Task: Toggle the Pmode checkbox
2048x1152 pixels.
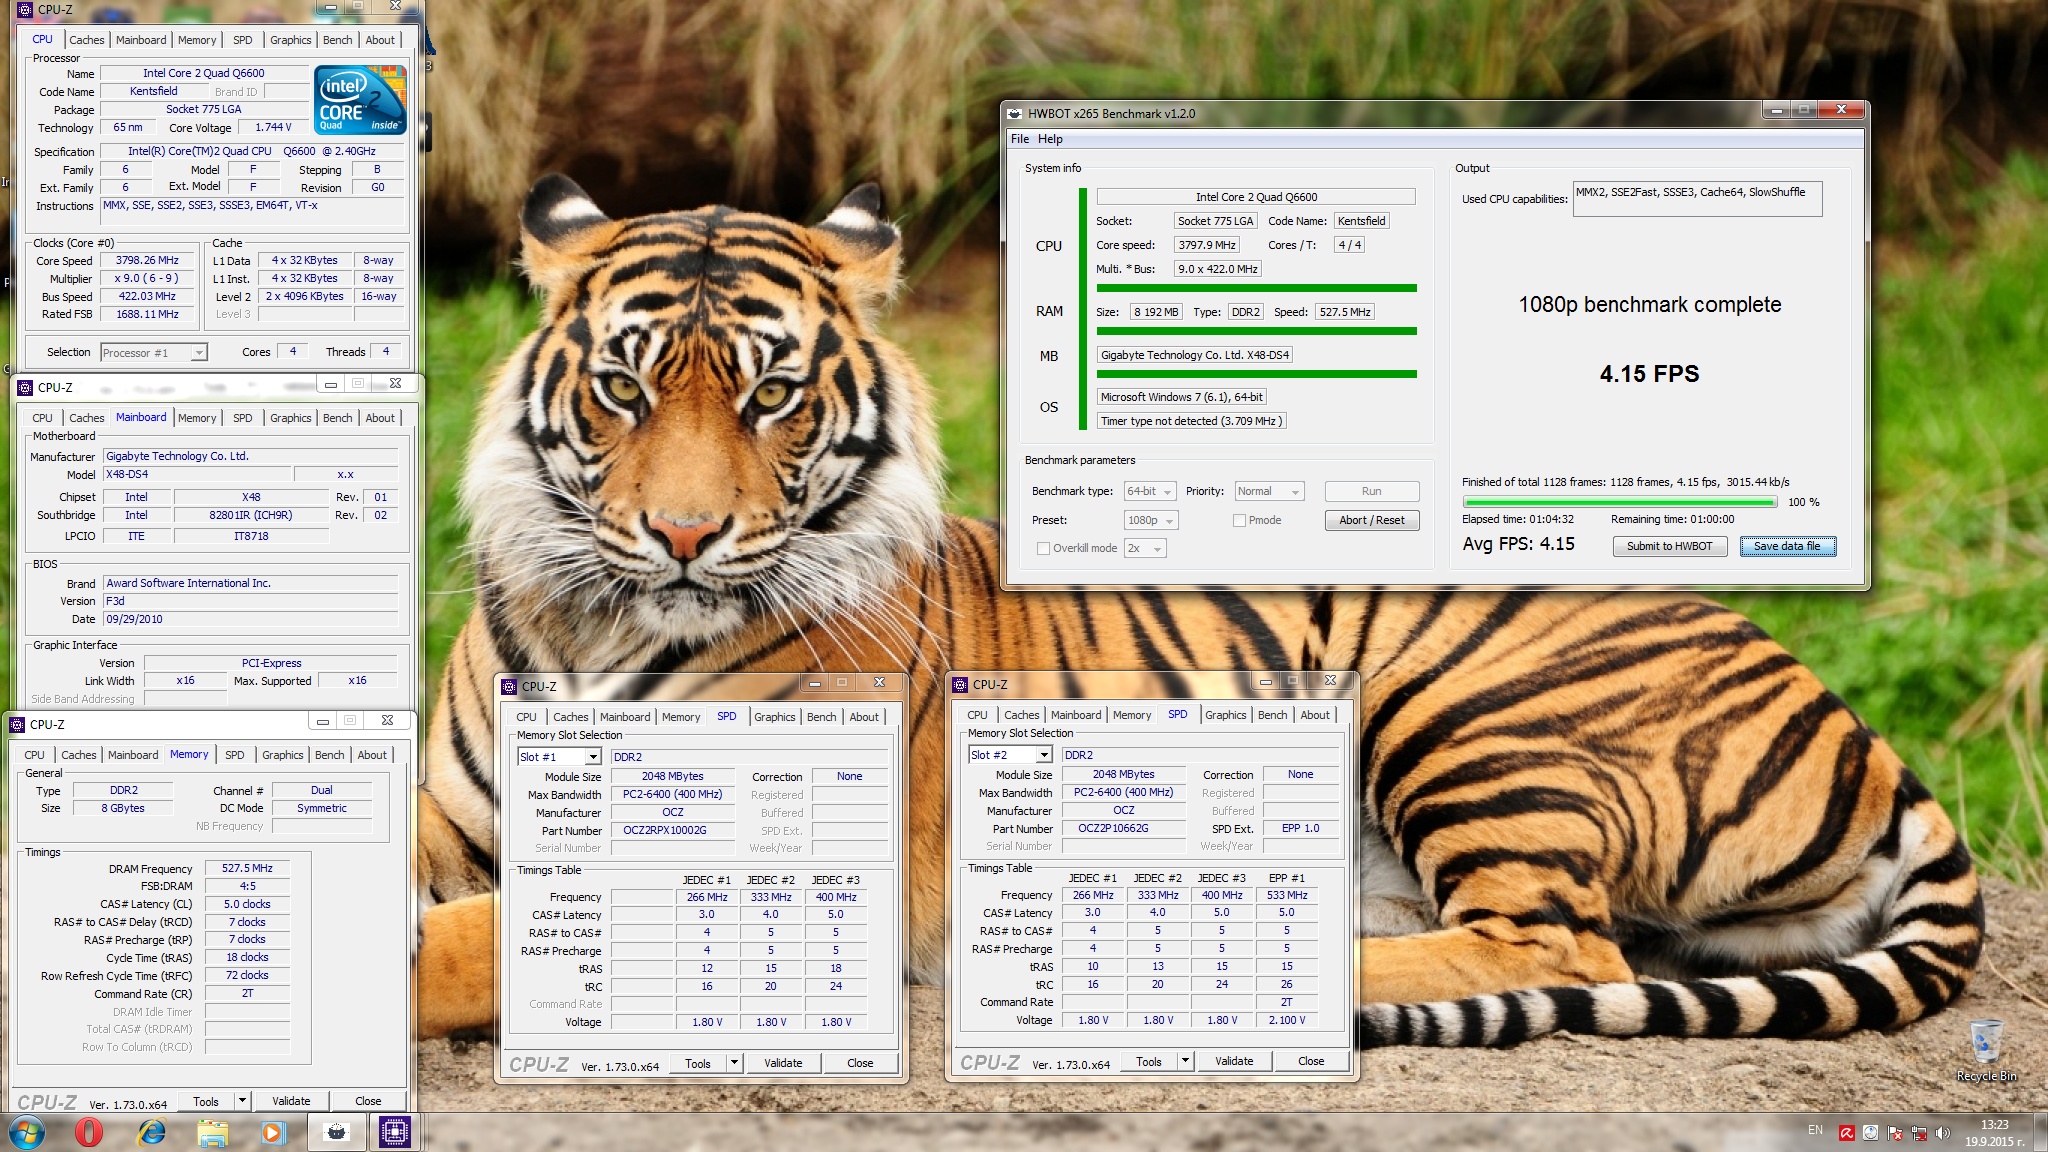Action: (1239, 520)
